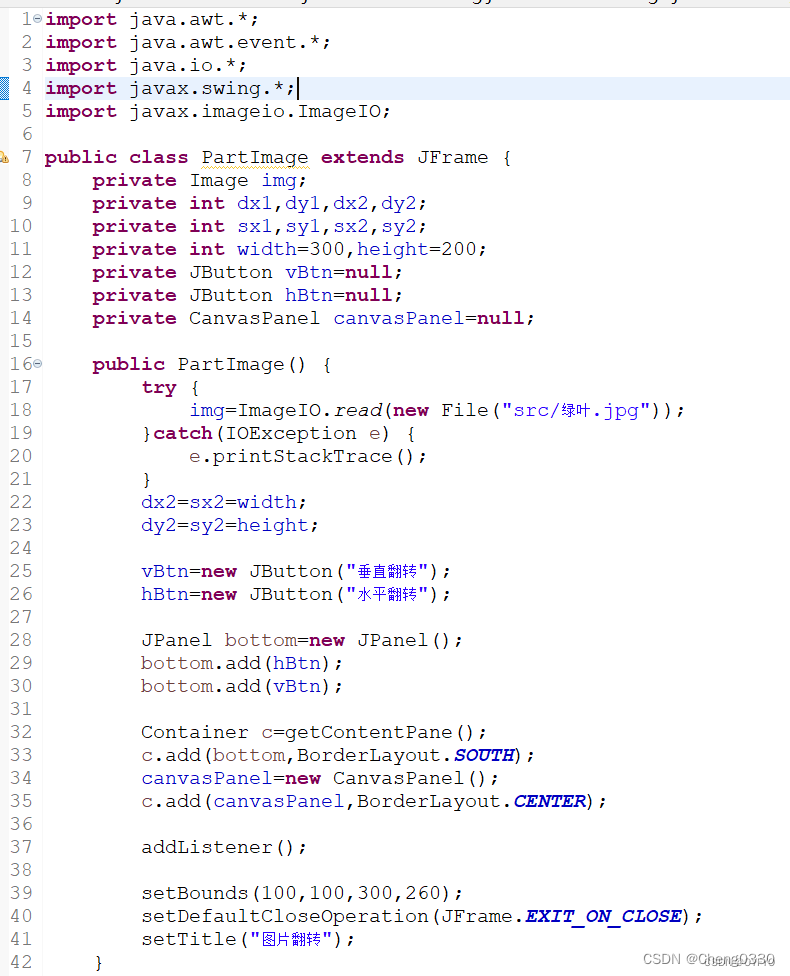790x976 pixels.
Task: Click "bottom.add(hBtn);" on line 29
Action: coord(242,664)
